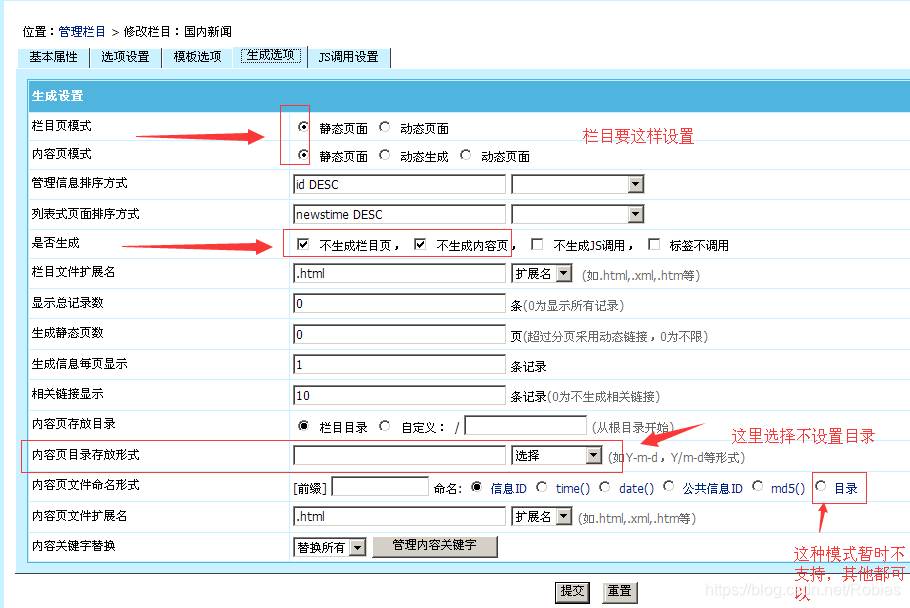
Task: Click the 管理内容关键字 button
Action: click(435, 546)
